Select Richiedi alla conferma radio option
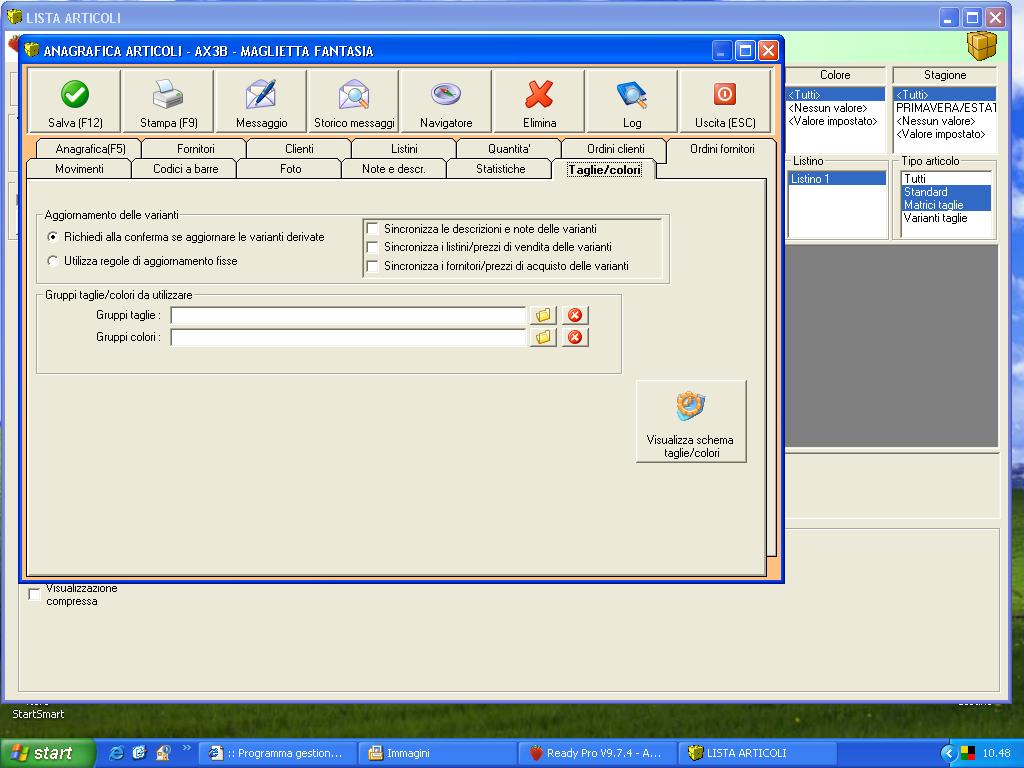The image size is (1024, 768). point(53,236)
